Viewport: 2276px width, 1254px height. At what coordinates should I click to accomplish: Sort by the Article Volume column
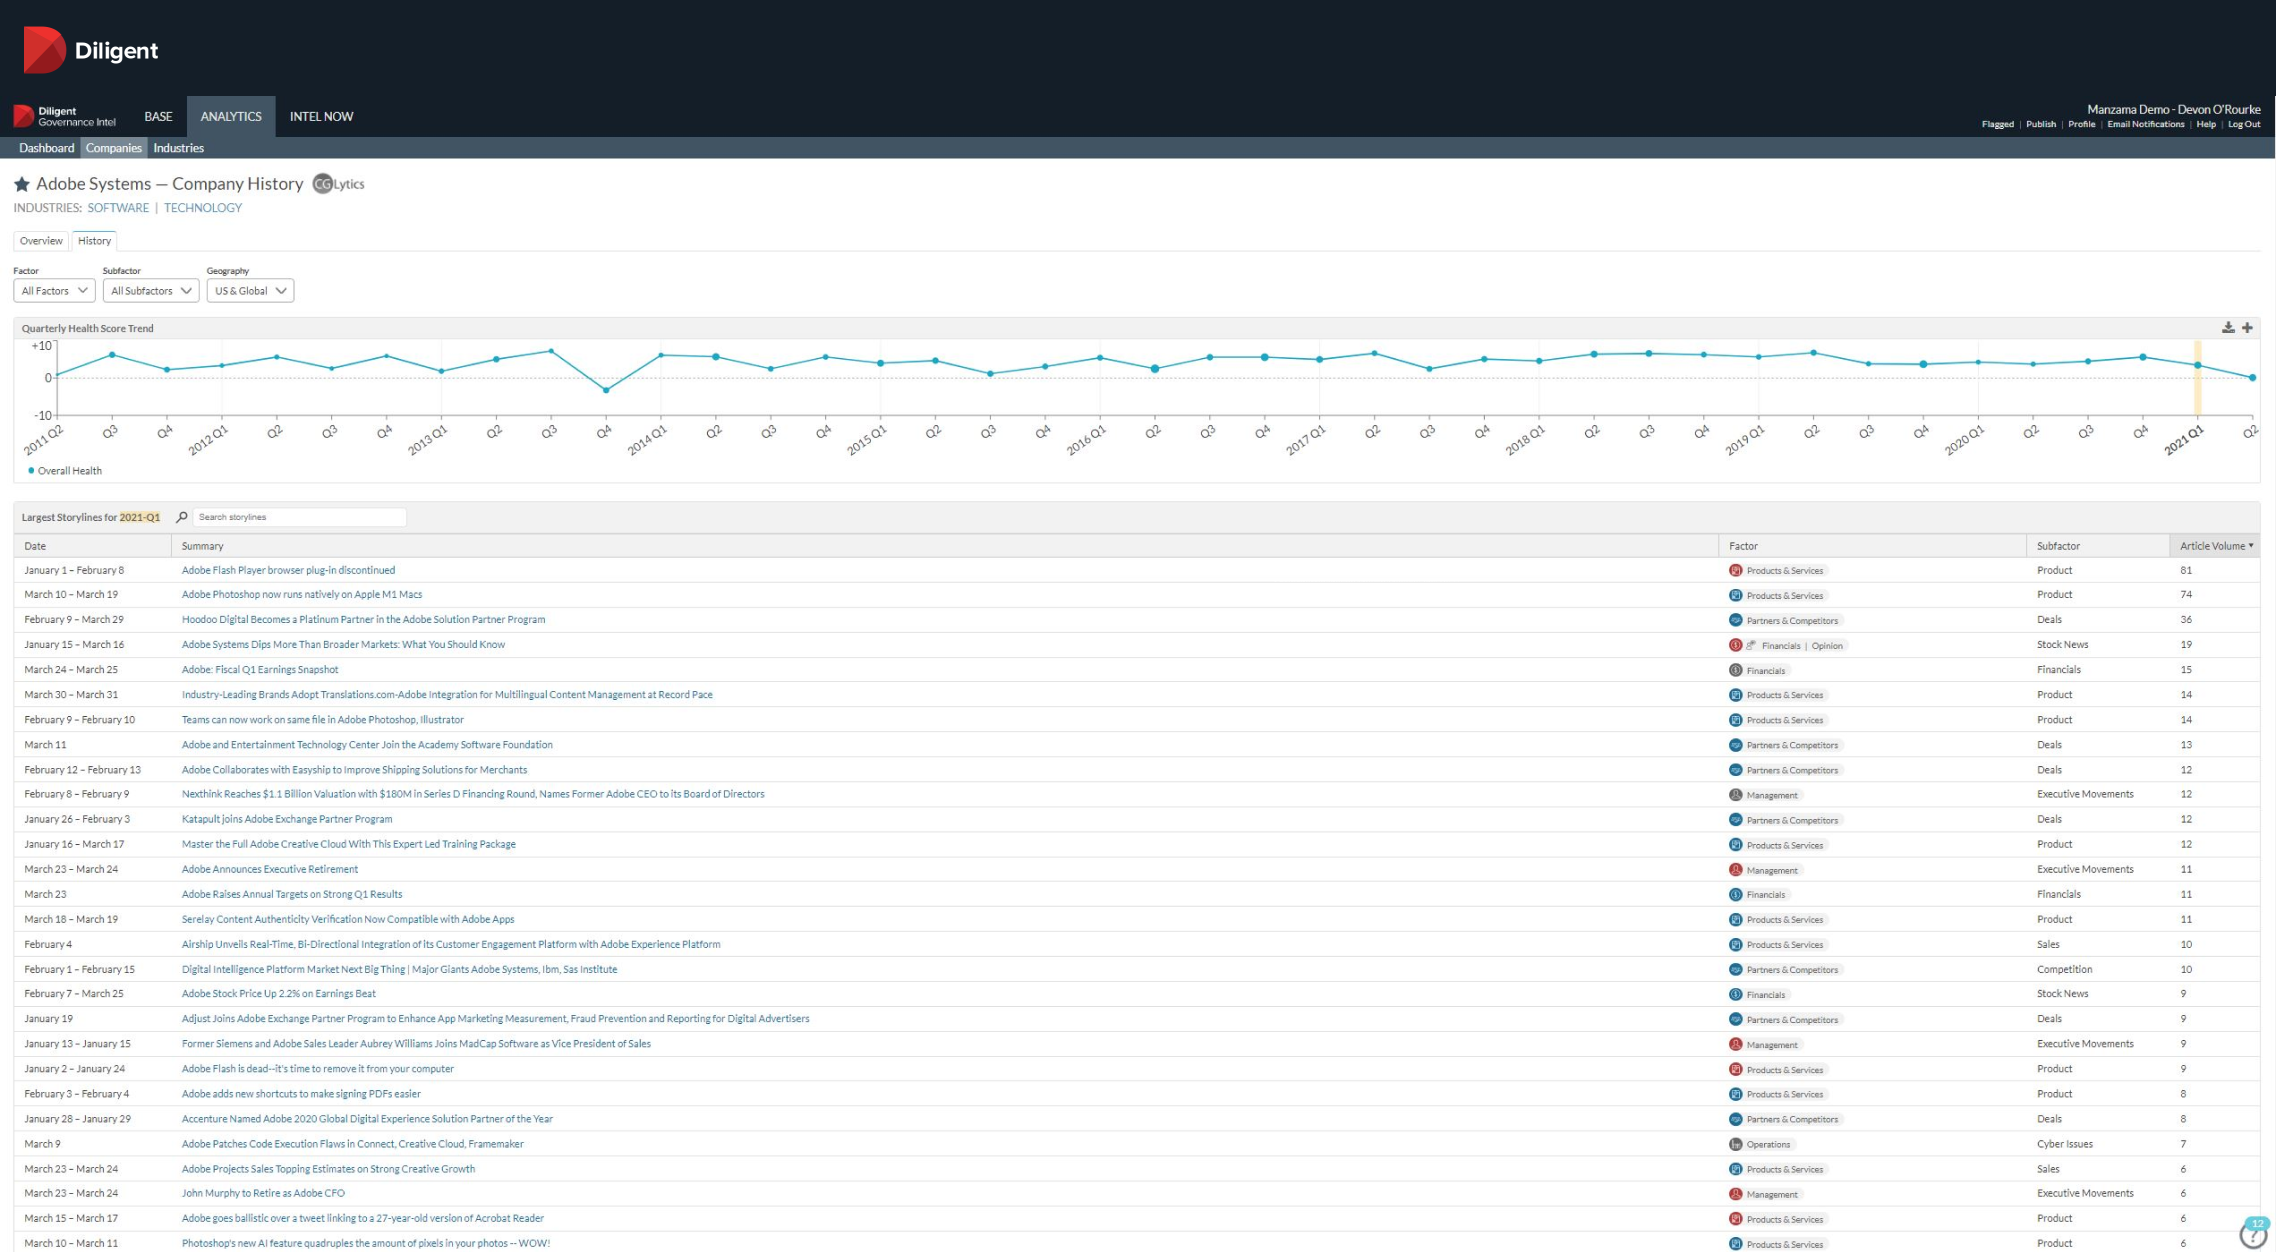pyautogui.click(x=2214, y=546)
